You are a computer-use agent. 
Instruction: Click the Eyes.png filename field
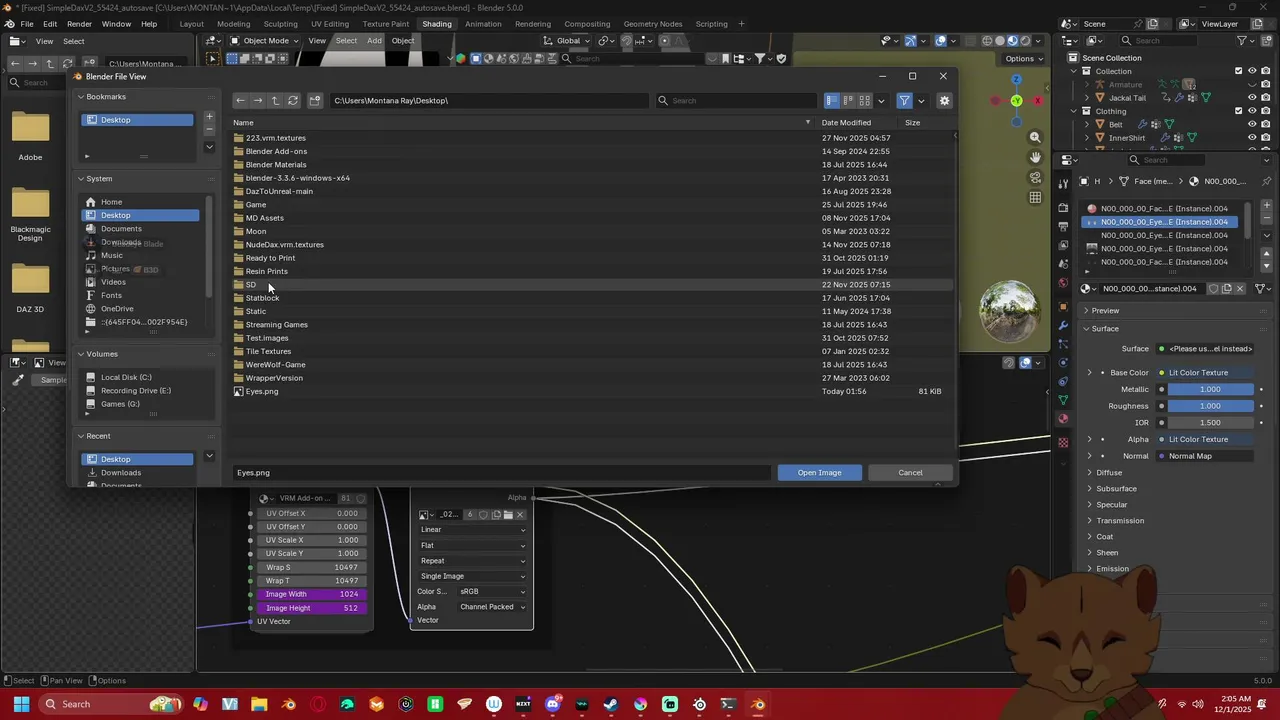coord(501,472)
